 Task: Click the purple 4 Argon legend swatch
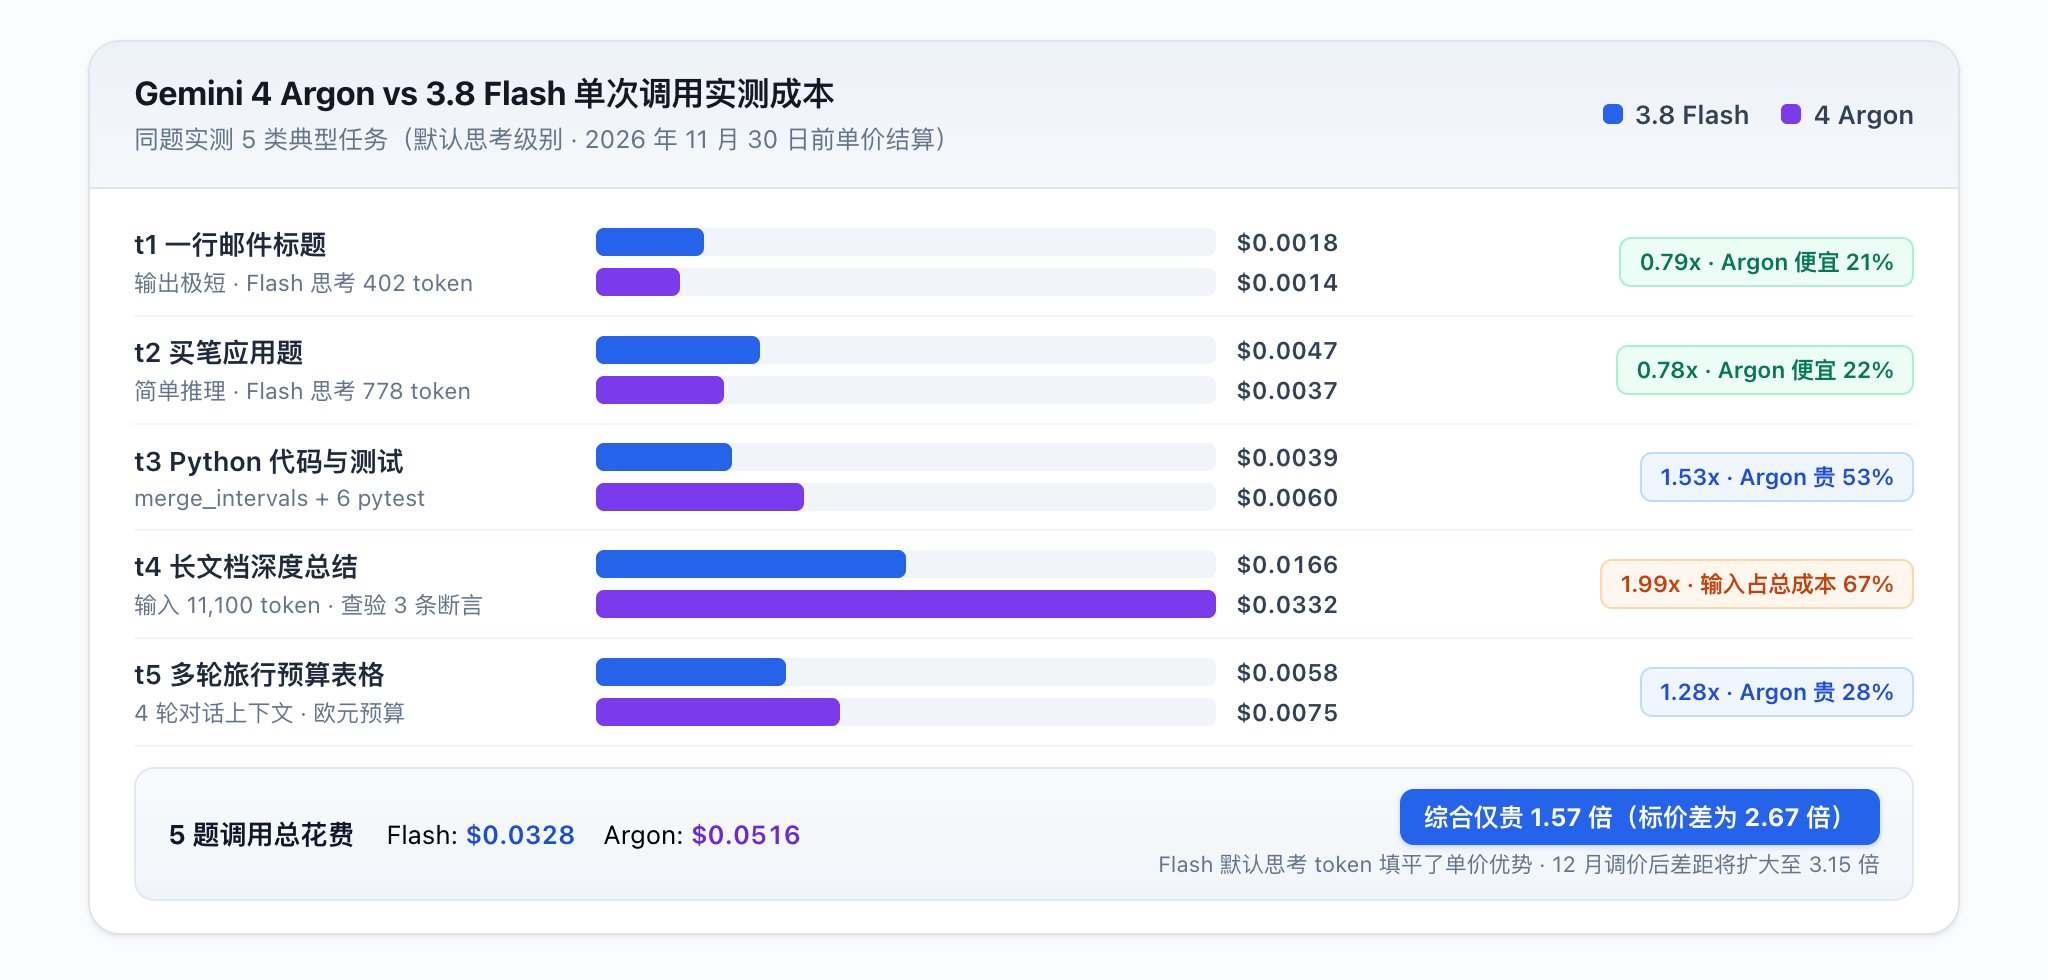click(x=1791, y=115)
